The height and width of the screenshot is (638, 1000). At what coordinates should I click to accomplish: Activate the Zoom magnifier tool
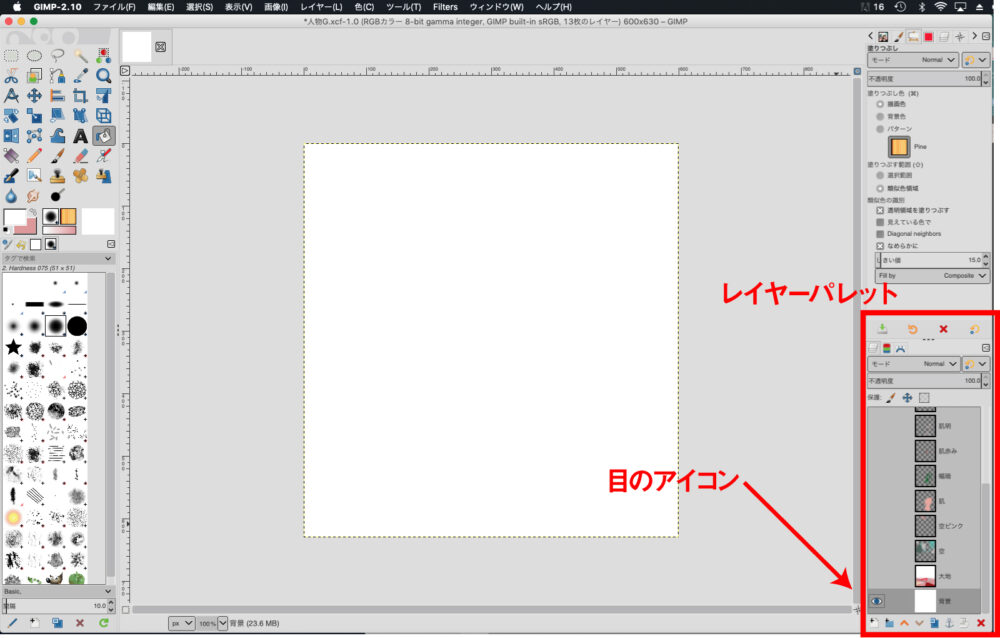[103, 75]
